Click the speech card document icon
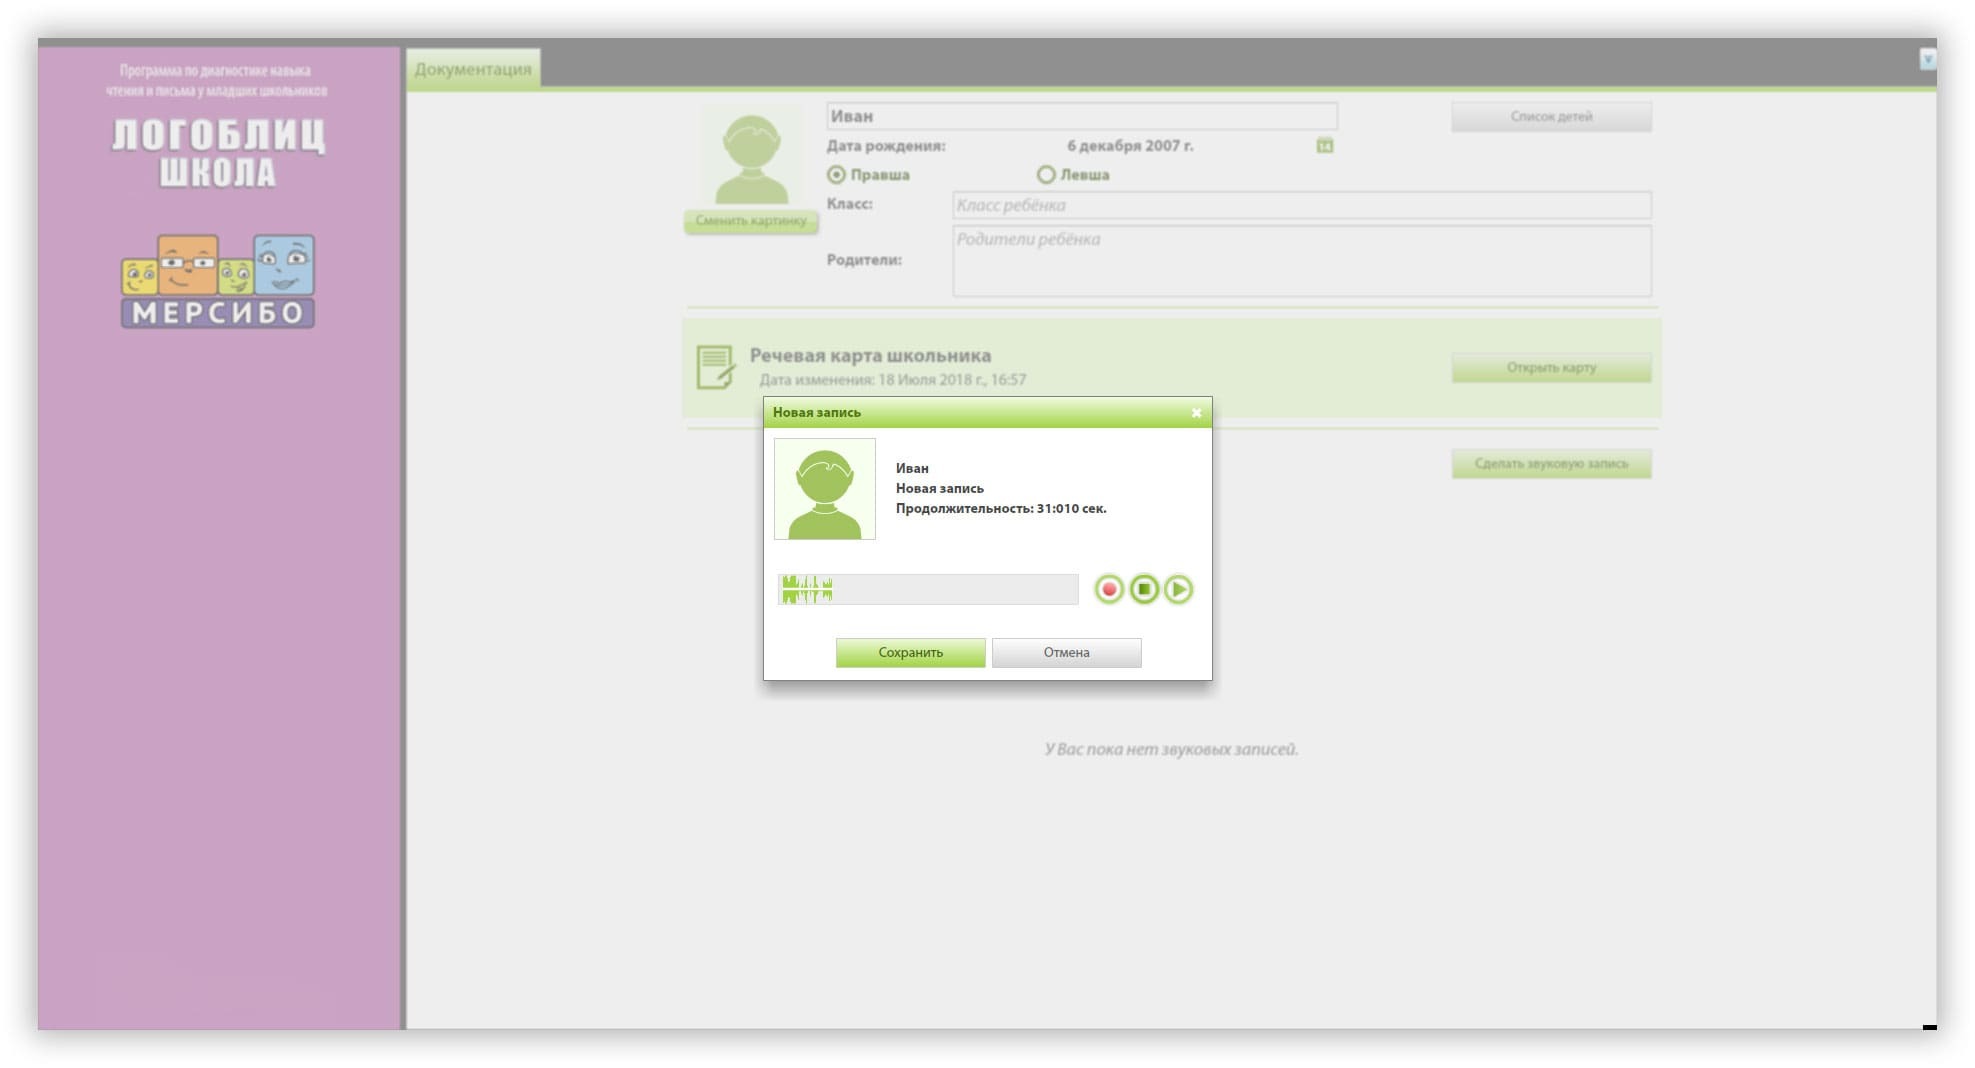Screen dimensions: 1975x1068 pos(715,367)
